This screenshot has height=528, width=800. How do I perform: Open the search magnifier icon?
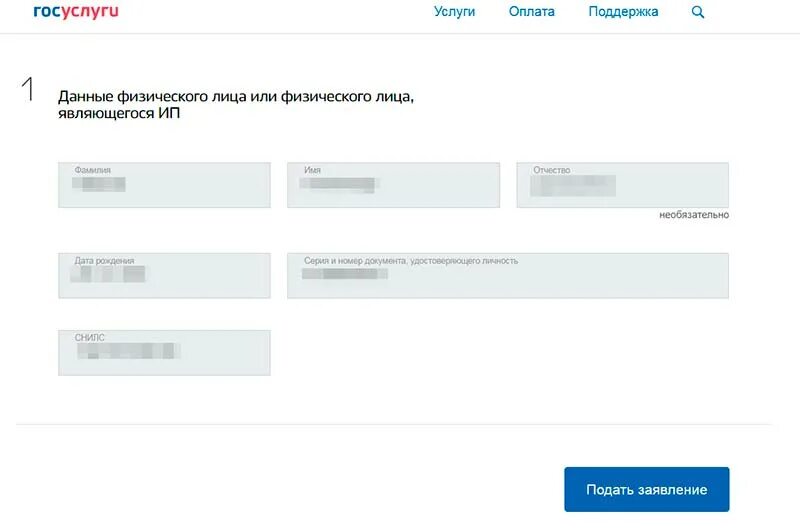click(697, 12)
